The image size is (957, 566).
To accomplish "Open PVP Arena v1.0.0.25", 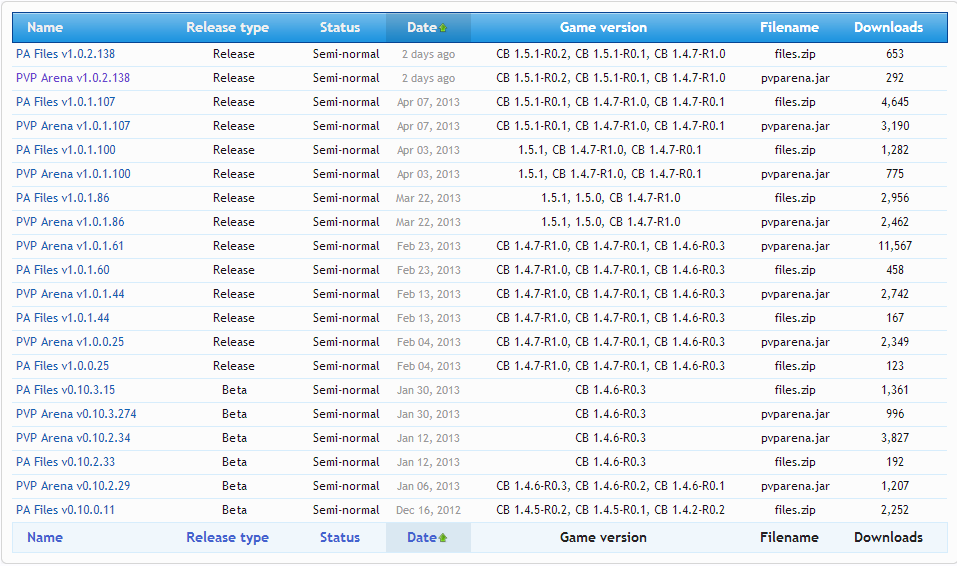I will (70, 342).
